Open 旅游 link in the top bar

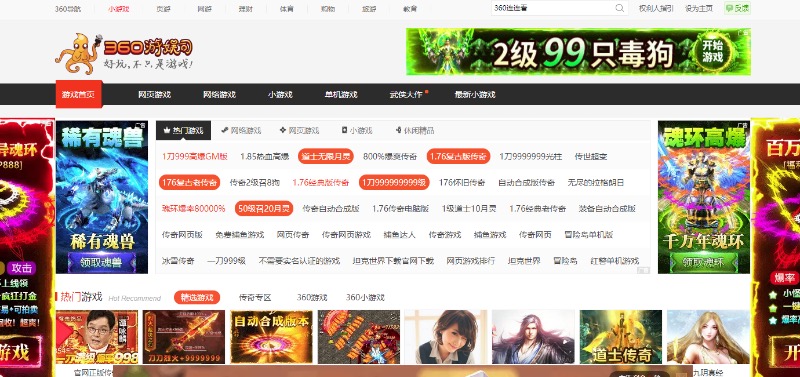(368, 9)
